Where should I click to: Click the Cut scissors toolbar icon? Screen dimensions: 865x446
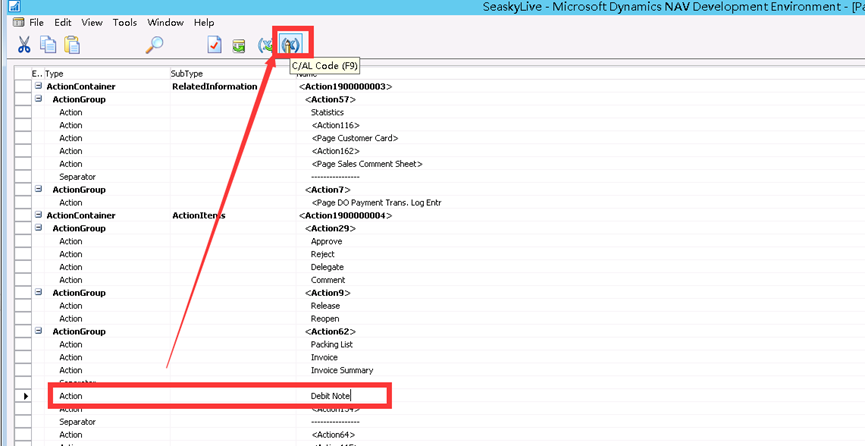tap(24, 45)
